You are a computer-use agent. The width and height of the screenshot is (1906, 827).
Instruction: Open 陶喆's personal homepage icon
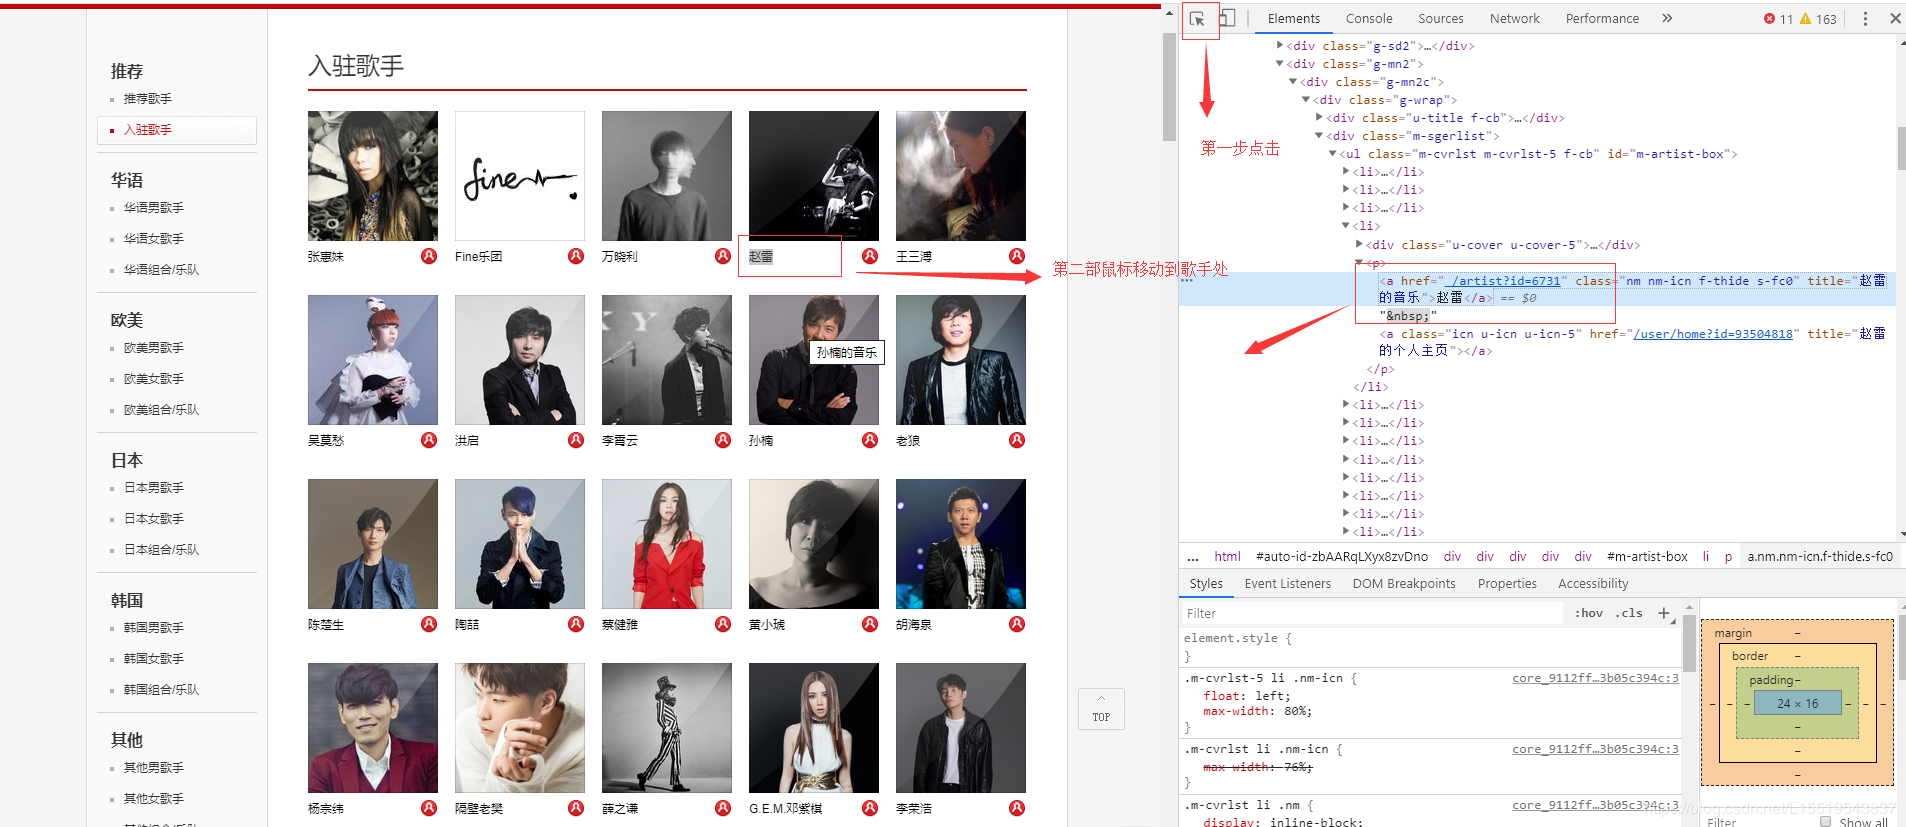[576, 624]
